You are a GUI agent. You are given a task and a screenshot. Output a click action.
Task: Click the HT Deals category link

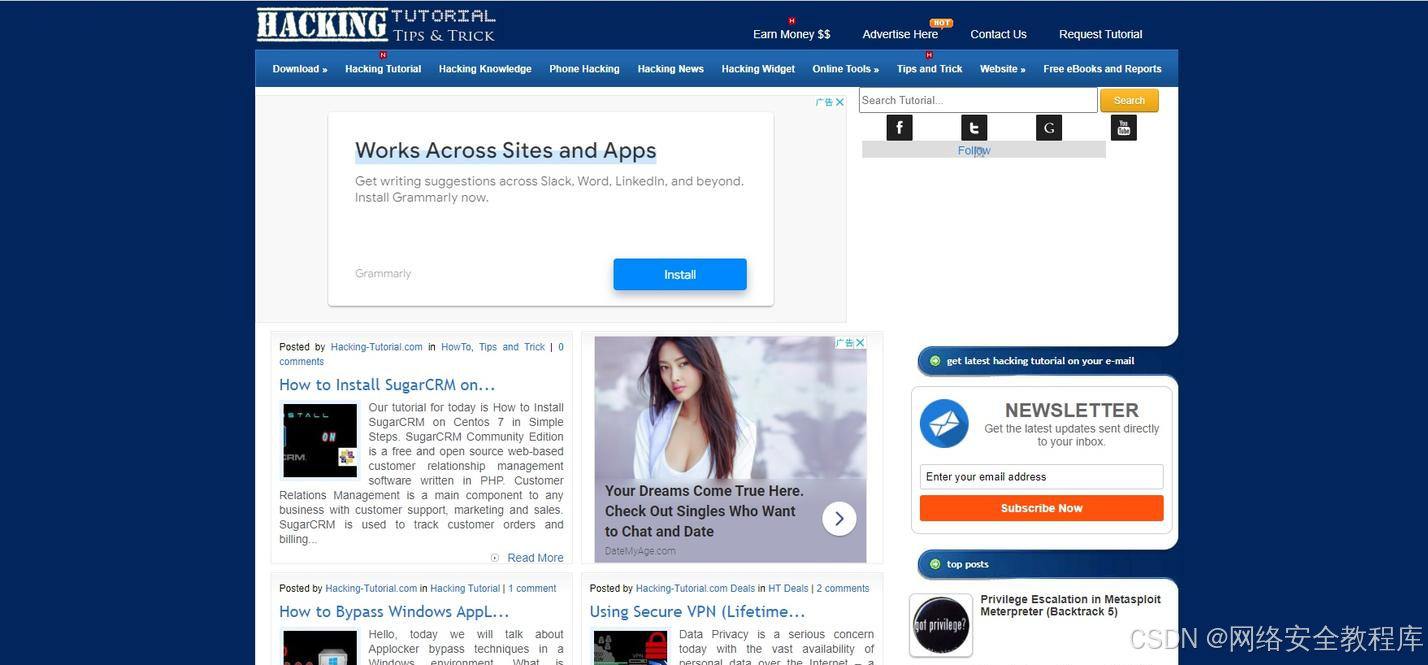click(788, 588)
